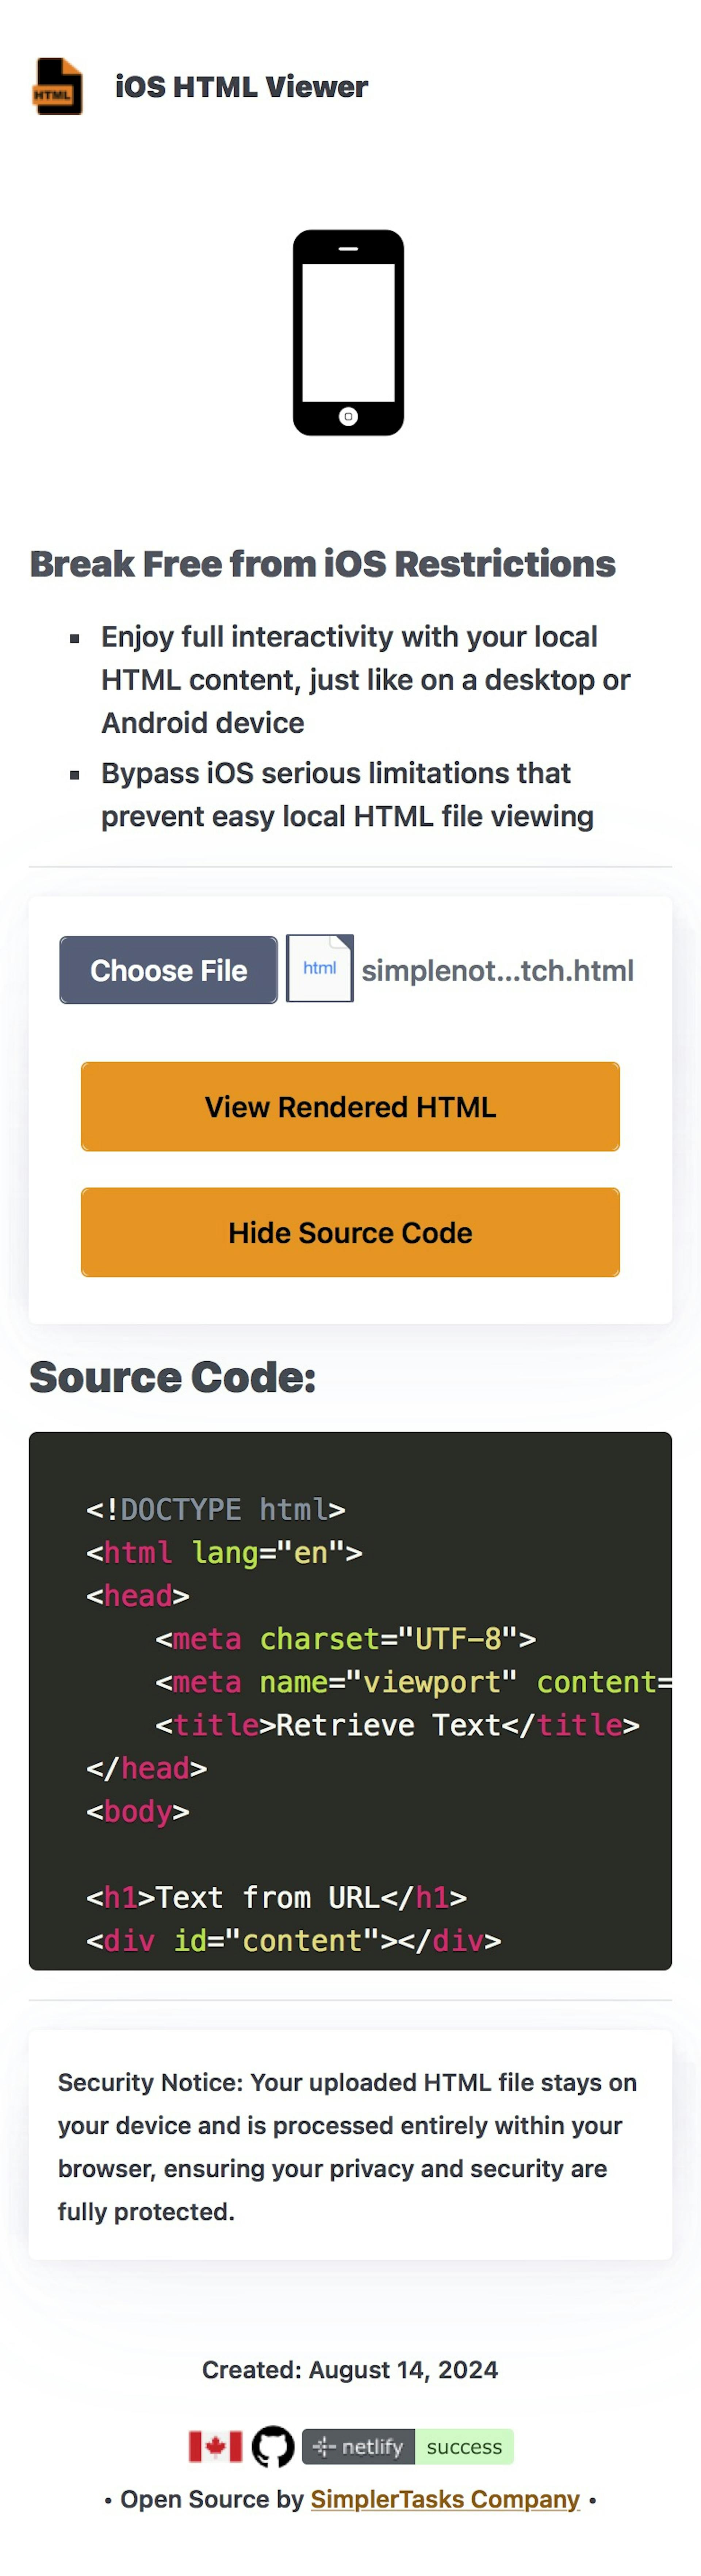
Task: Click the Source Code heading
Action: 172,1377
